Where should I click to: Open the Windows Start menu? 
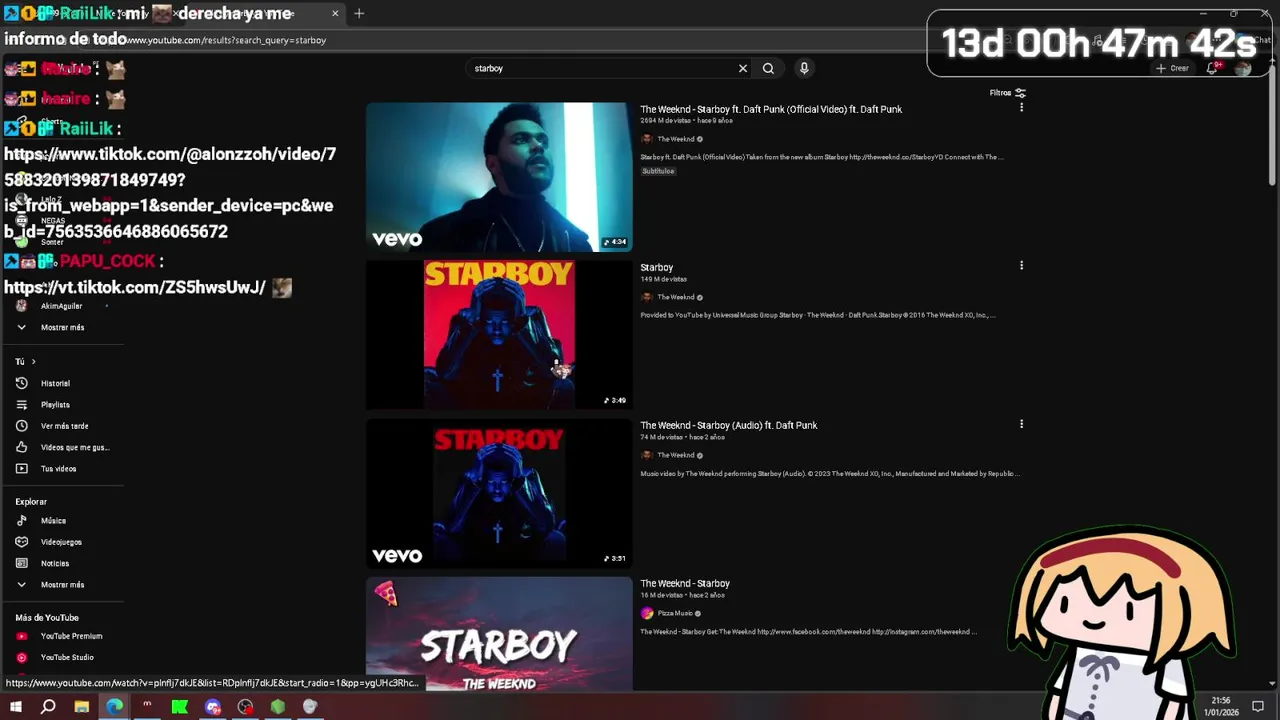[x=15, y=707]
